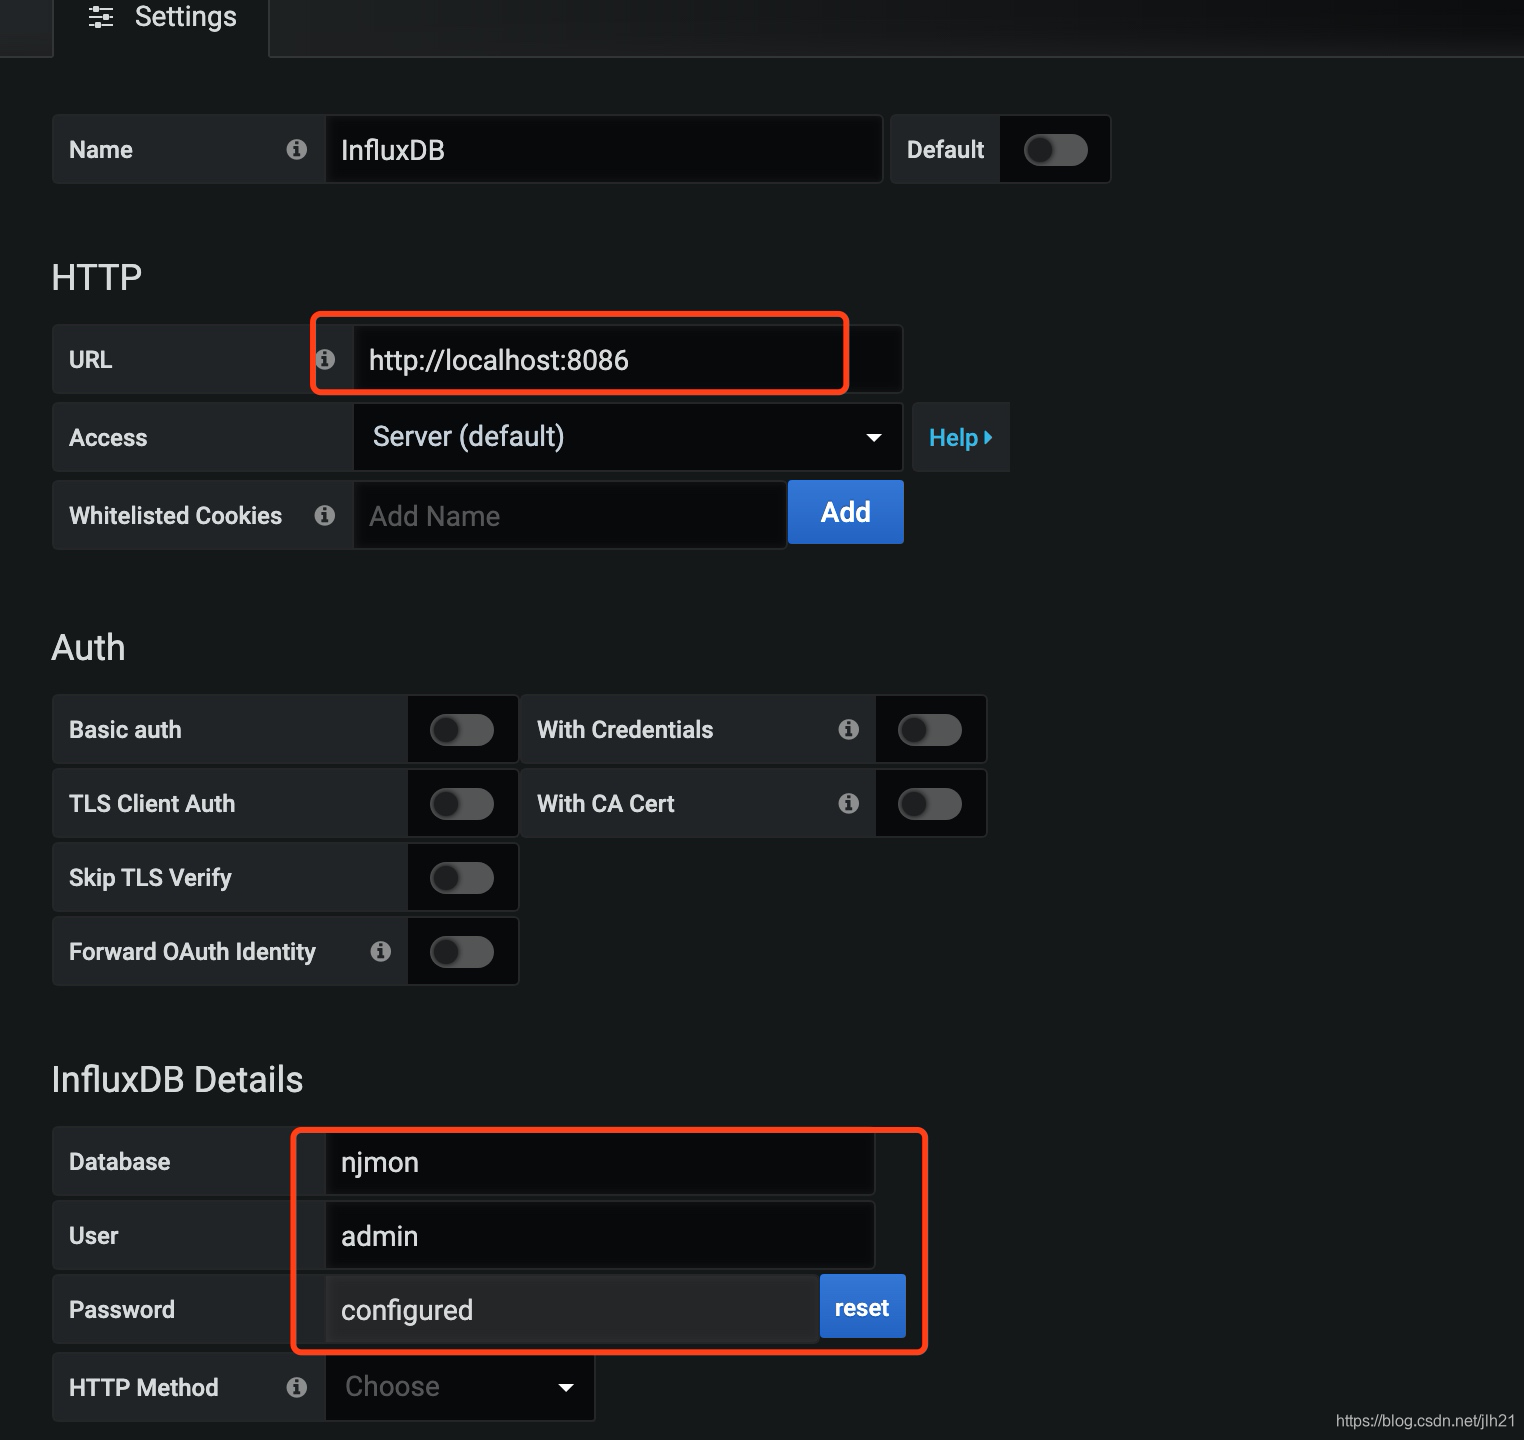This screenshot has width=1524, height=1440.
Task: Enable With Credentials switch
Action: click(x=930, y=730)
